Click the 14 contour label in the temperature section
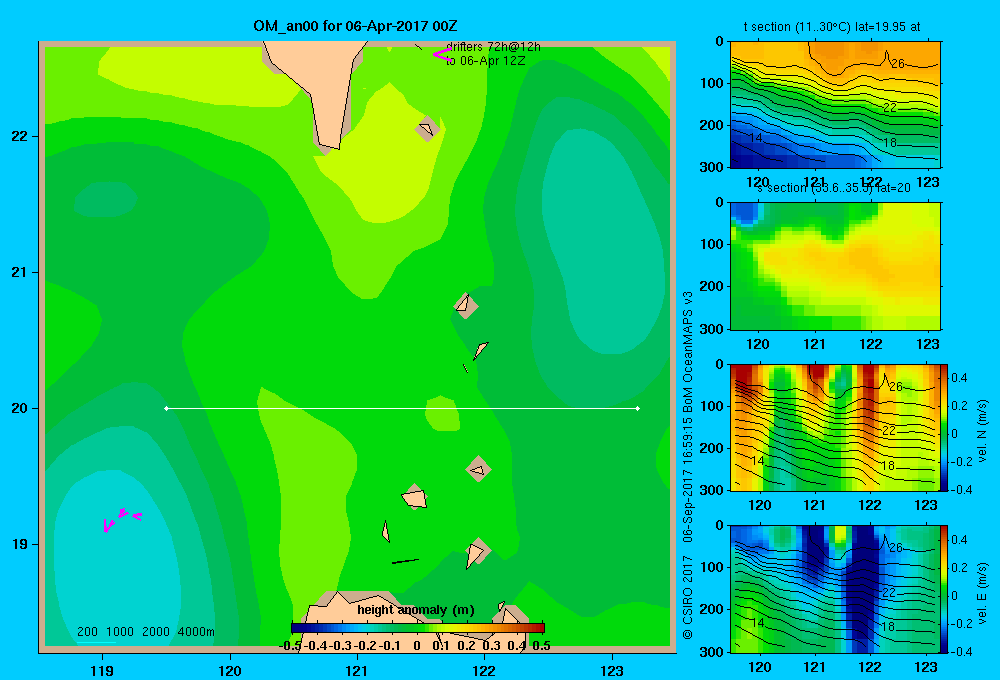1000x680 pixels. pyautogui.click(x=755, y=137)
